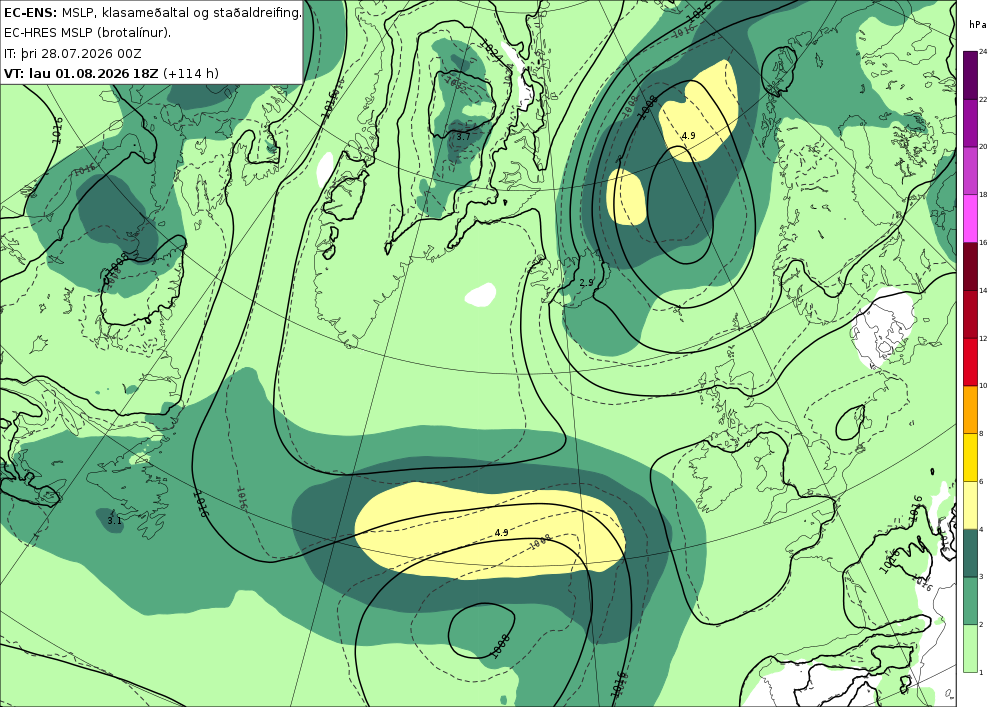Pick the orchid 18–20 hPa legend segment
This screenshot has height=707, width=1000.
click(971, 171)
